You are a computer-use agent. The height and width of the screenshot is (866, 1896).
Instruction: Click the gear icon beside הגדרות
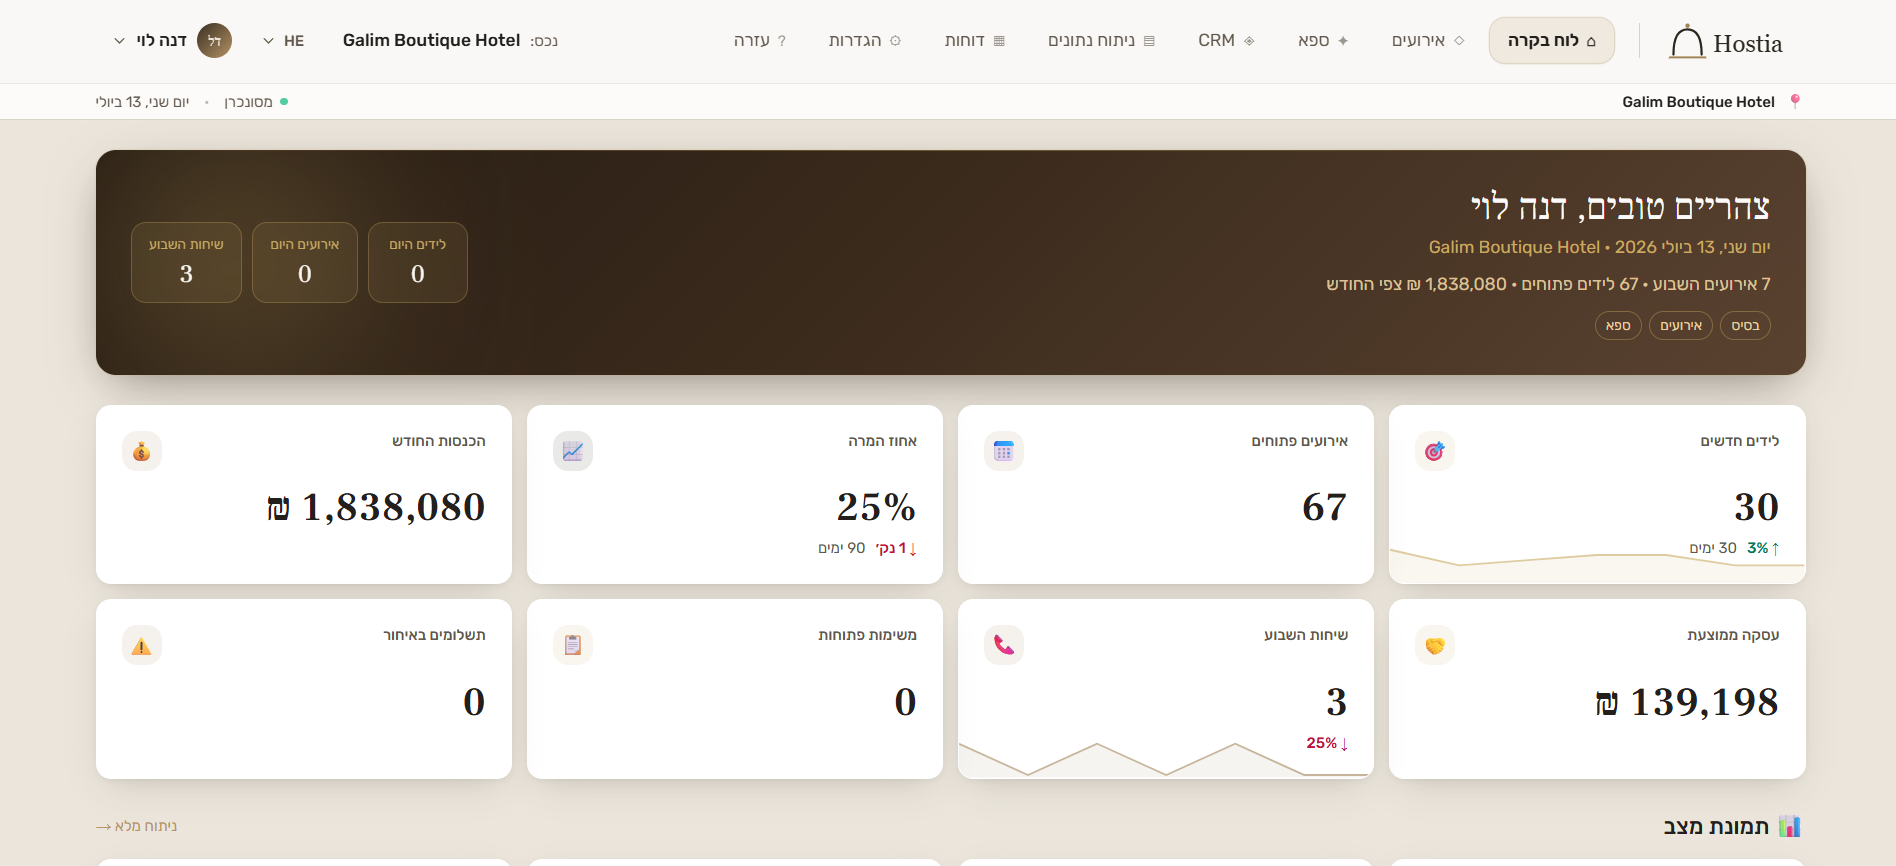pyautogui.click(x=895, y=41)
